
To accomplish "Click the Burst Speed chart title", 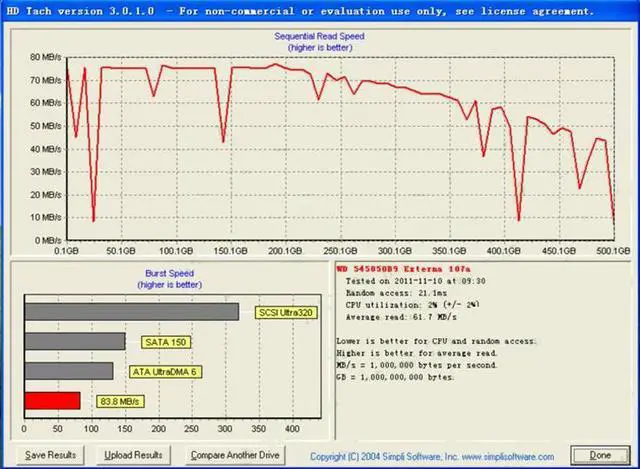I will point(167,272).
